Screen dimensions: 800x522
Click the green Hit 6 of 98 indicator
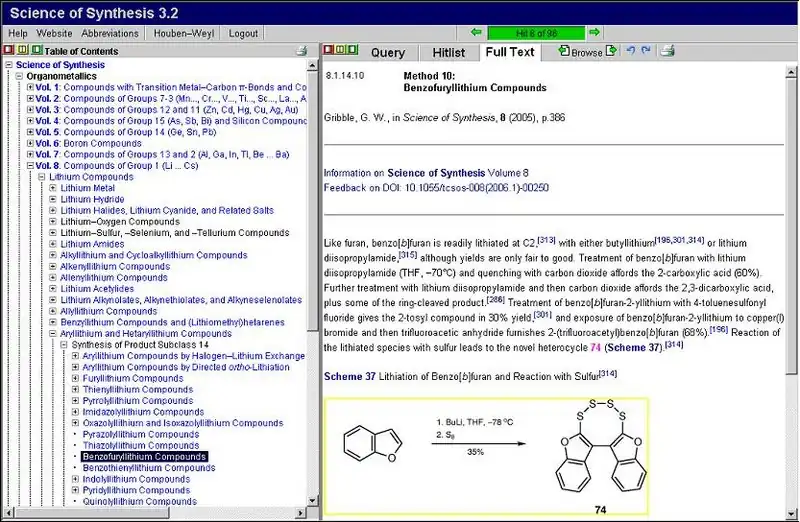pos(535,33)
